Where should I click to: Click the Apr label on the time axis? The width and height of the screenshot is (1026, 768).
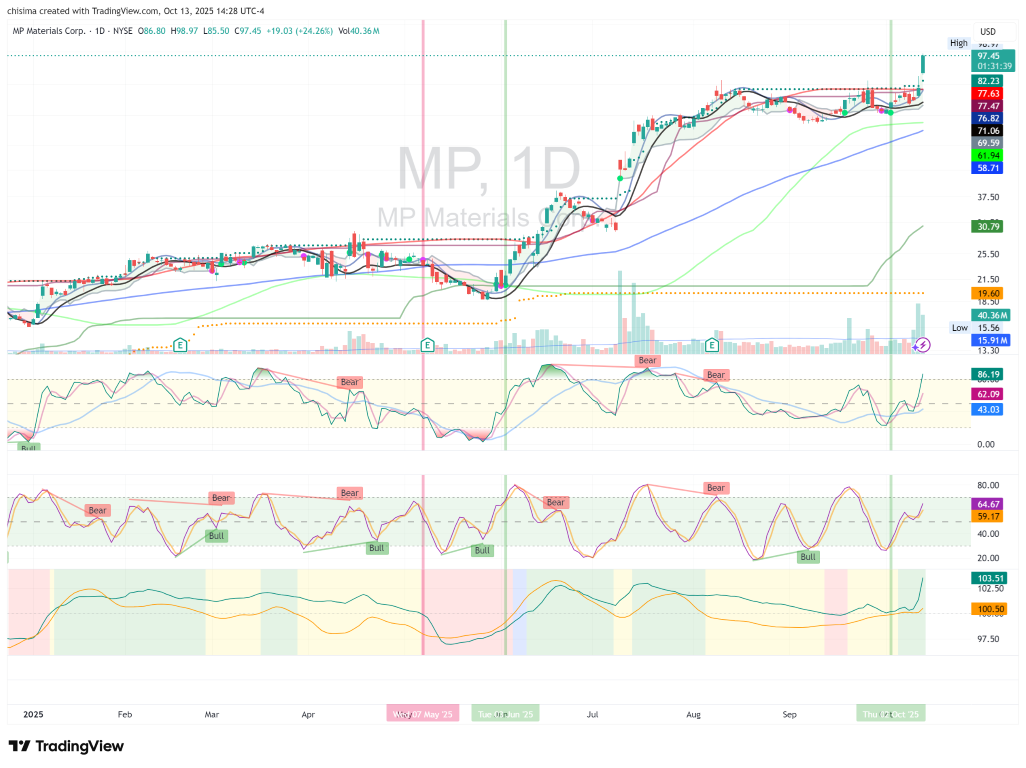(x=308, y=714)
